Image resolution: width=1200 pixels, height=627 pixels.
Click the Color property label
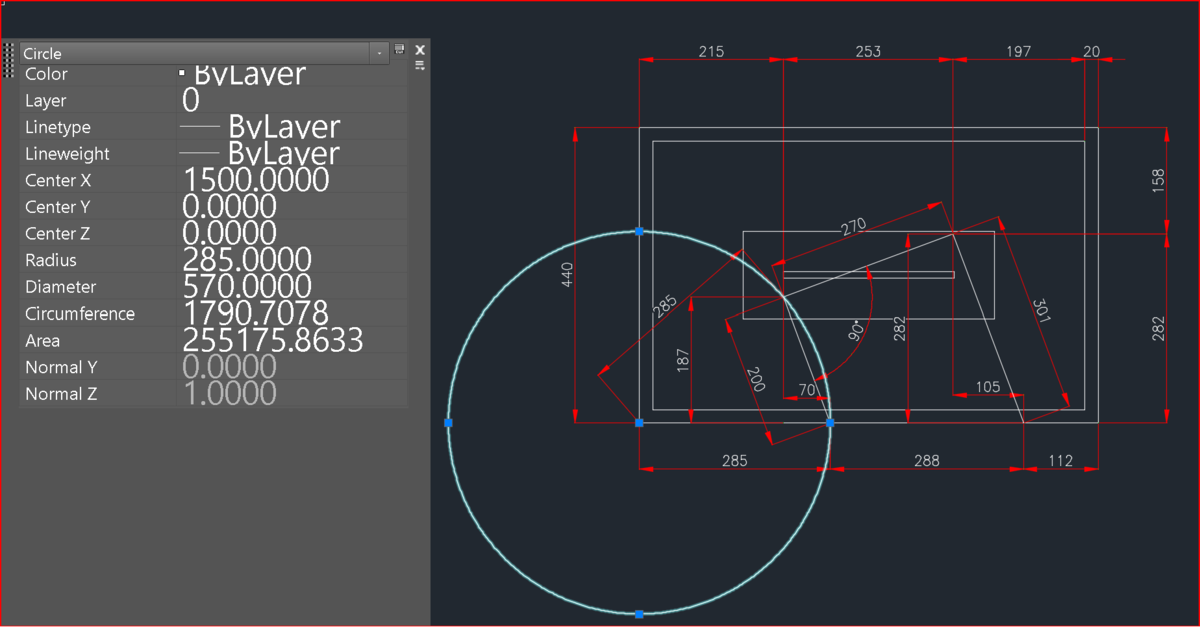click(46, 74)
